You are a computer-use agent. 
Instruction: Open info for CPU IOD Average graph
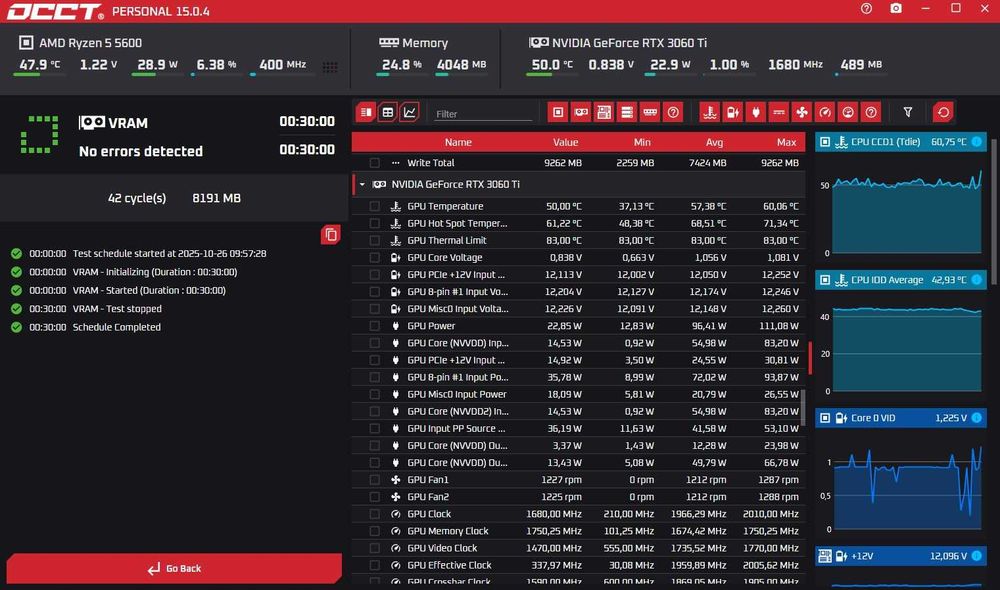tap(976, 279)
